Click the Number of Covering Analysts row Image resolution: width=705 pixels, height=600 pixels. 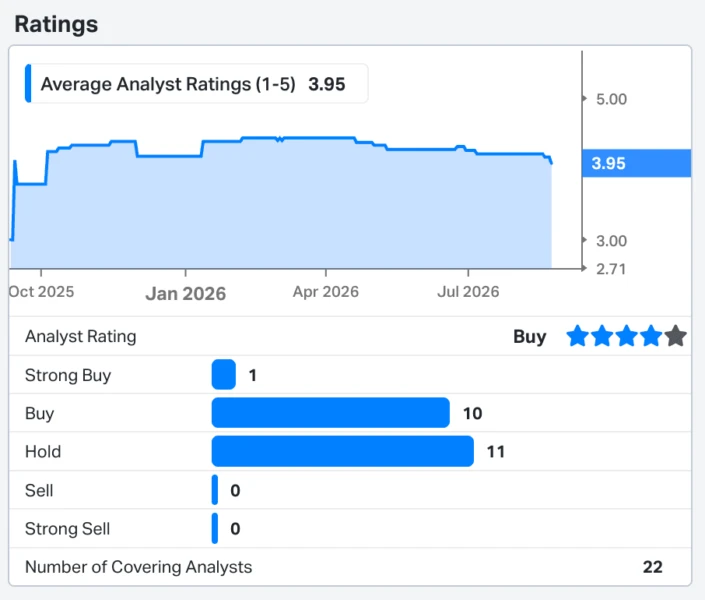pos(350,567)
